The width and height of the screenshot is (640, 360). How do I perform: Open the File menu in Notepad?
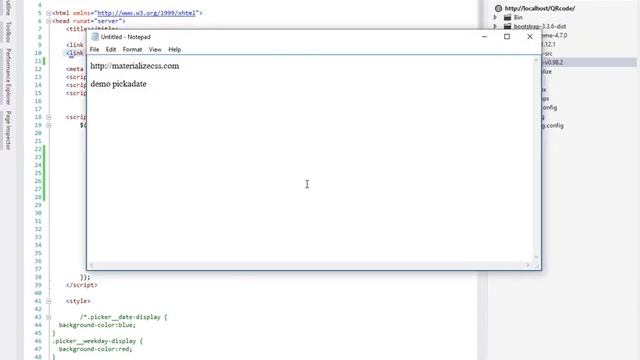tap(94, 49)
